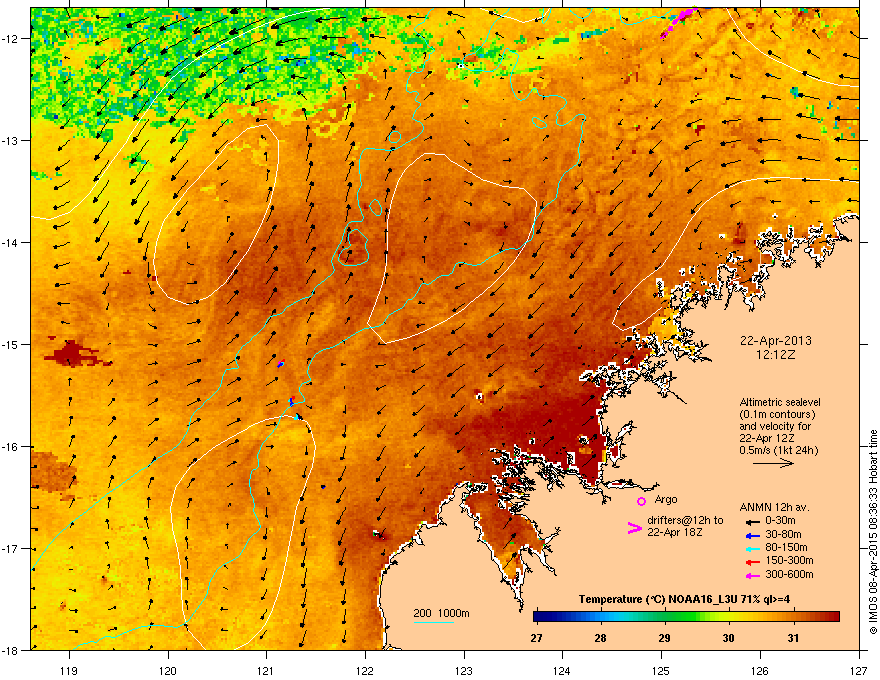Click the colorbar tick label '27'
The width and height of the screenshot is (880, 680).
[537, 638]
